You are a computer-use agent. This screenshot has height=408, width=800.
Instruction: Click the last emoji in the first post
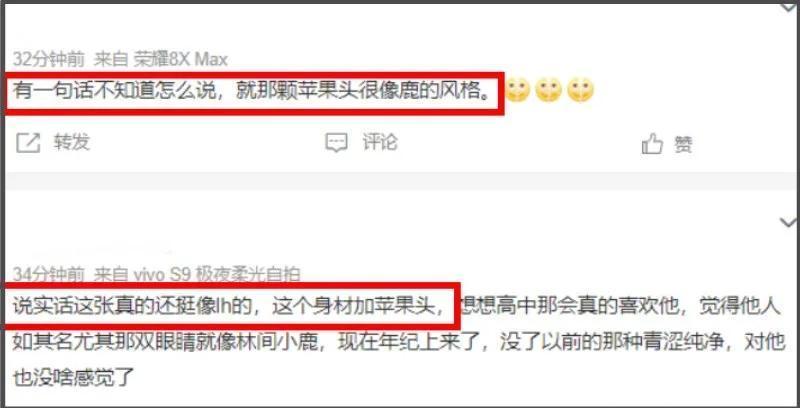click(581, 90)
